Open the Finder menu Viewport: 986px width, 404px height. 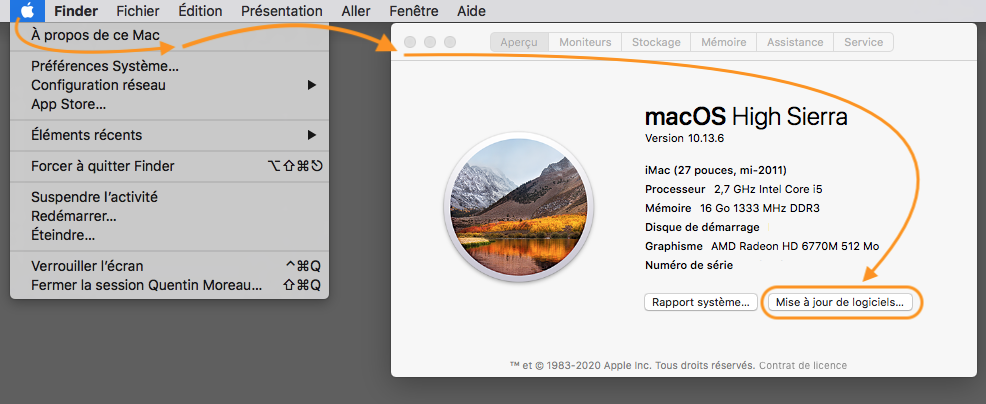75,11
